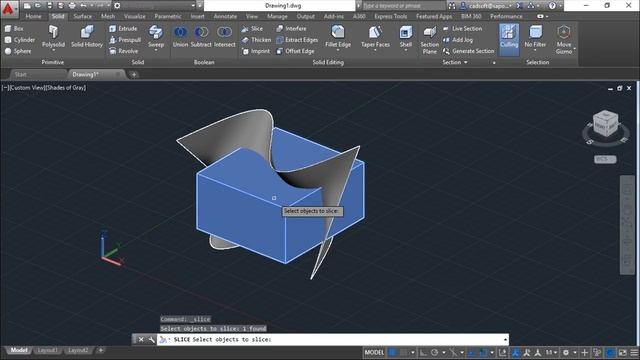Click the Add Jog tool
640x360 pixels.
[x=458, y=40]
